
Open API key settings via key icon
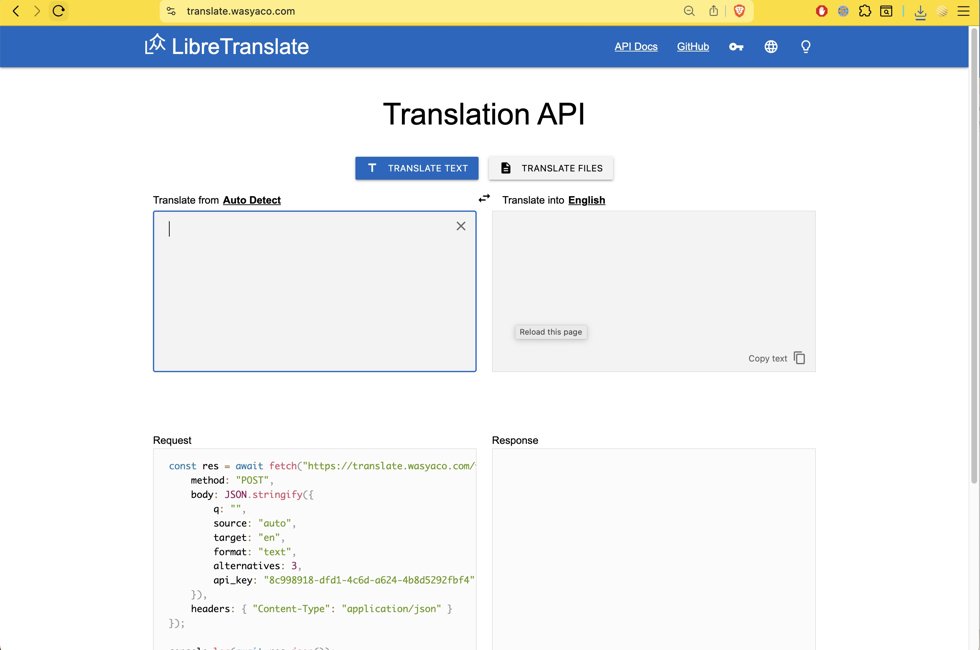pyautogui.click(x=736, y=46)
